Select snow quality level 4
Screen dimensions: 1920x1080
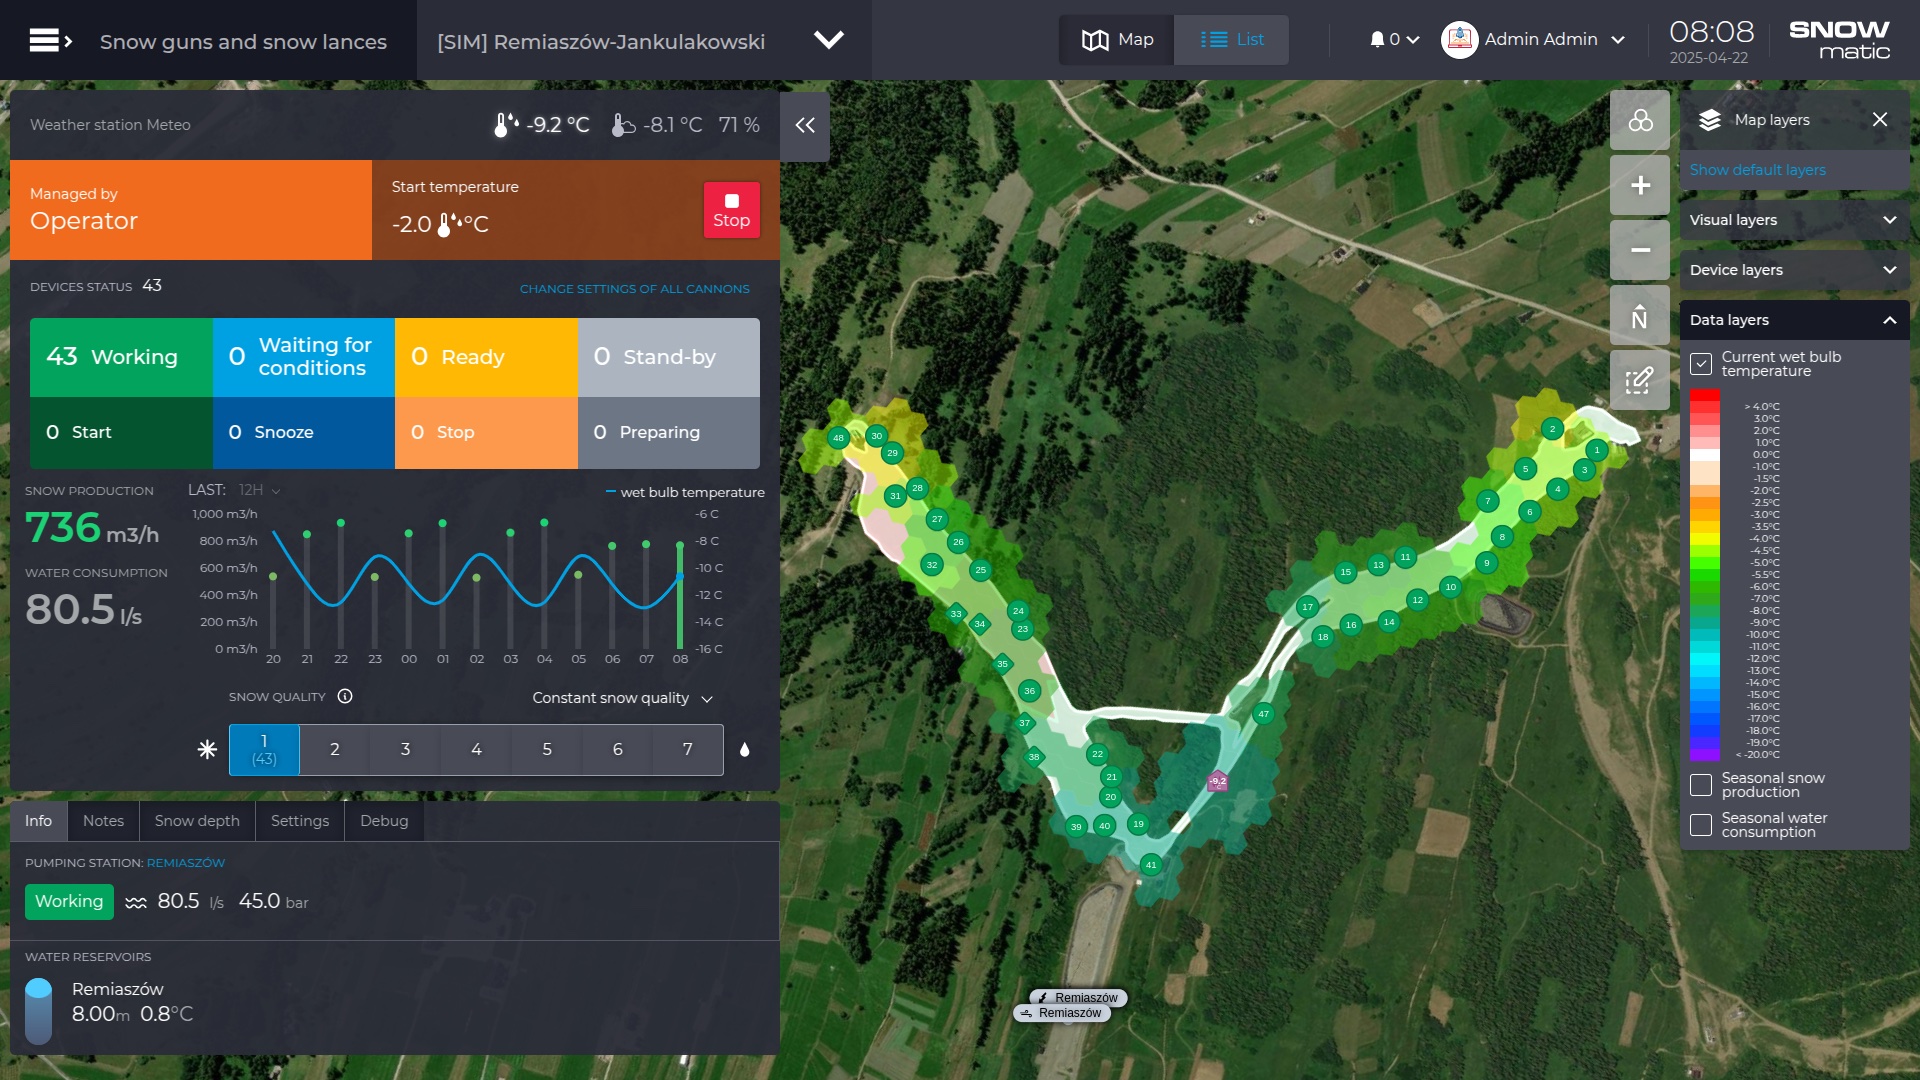(476, 750)
